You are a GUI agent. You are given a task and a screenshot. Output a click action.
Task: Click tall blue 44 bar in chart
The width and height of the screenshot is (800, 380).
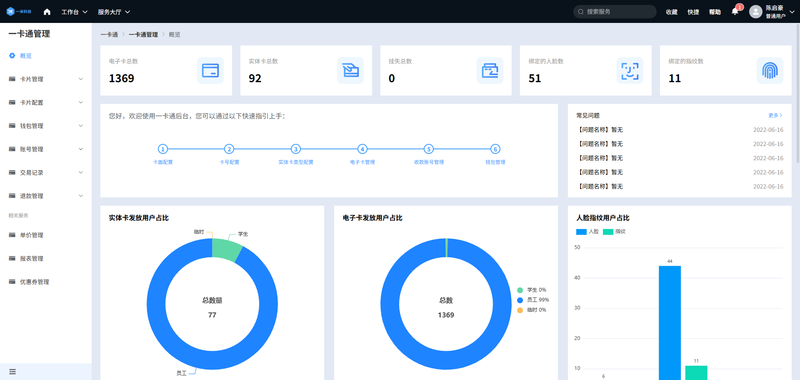point(669,322)
